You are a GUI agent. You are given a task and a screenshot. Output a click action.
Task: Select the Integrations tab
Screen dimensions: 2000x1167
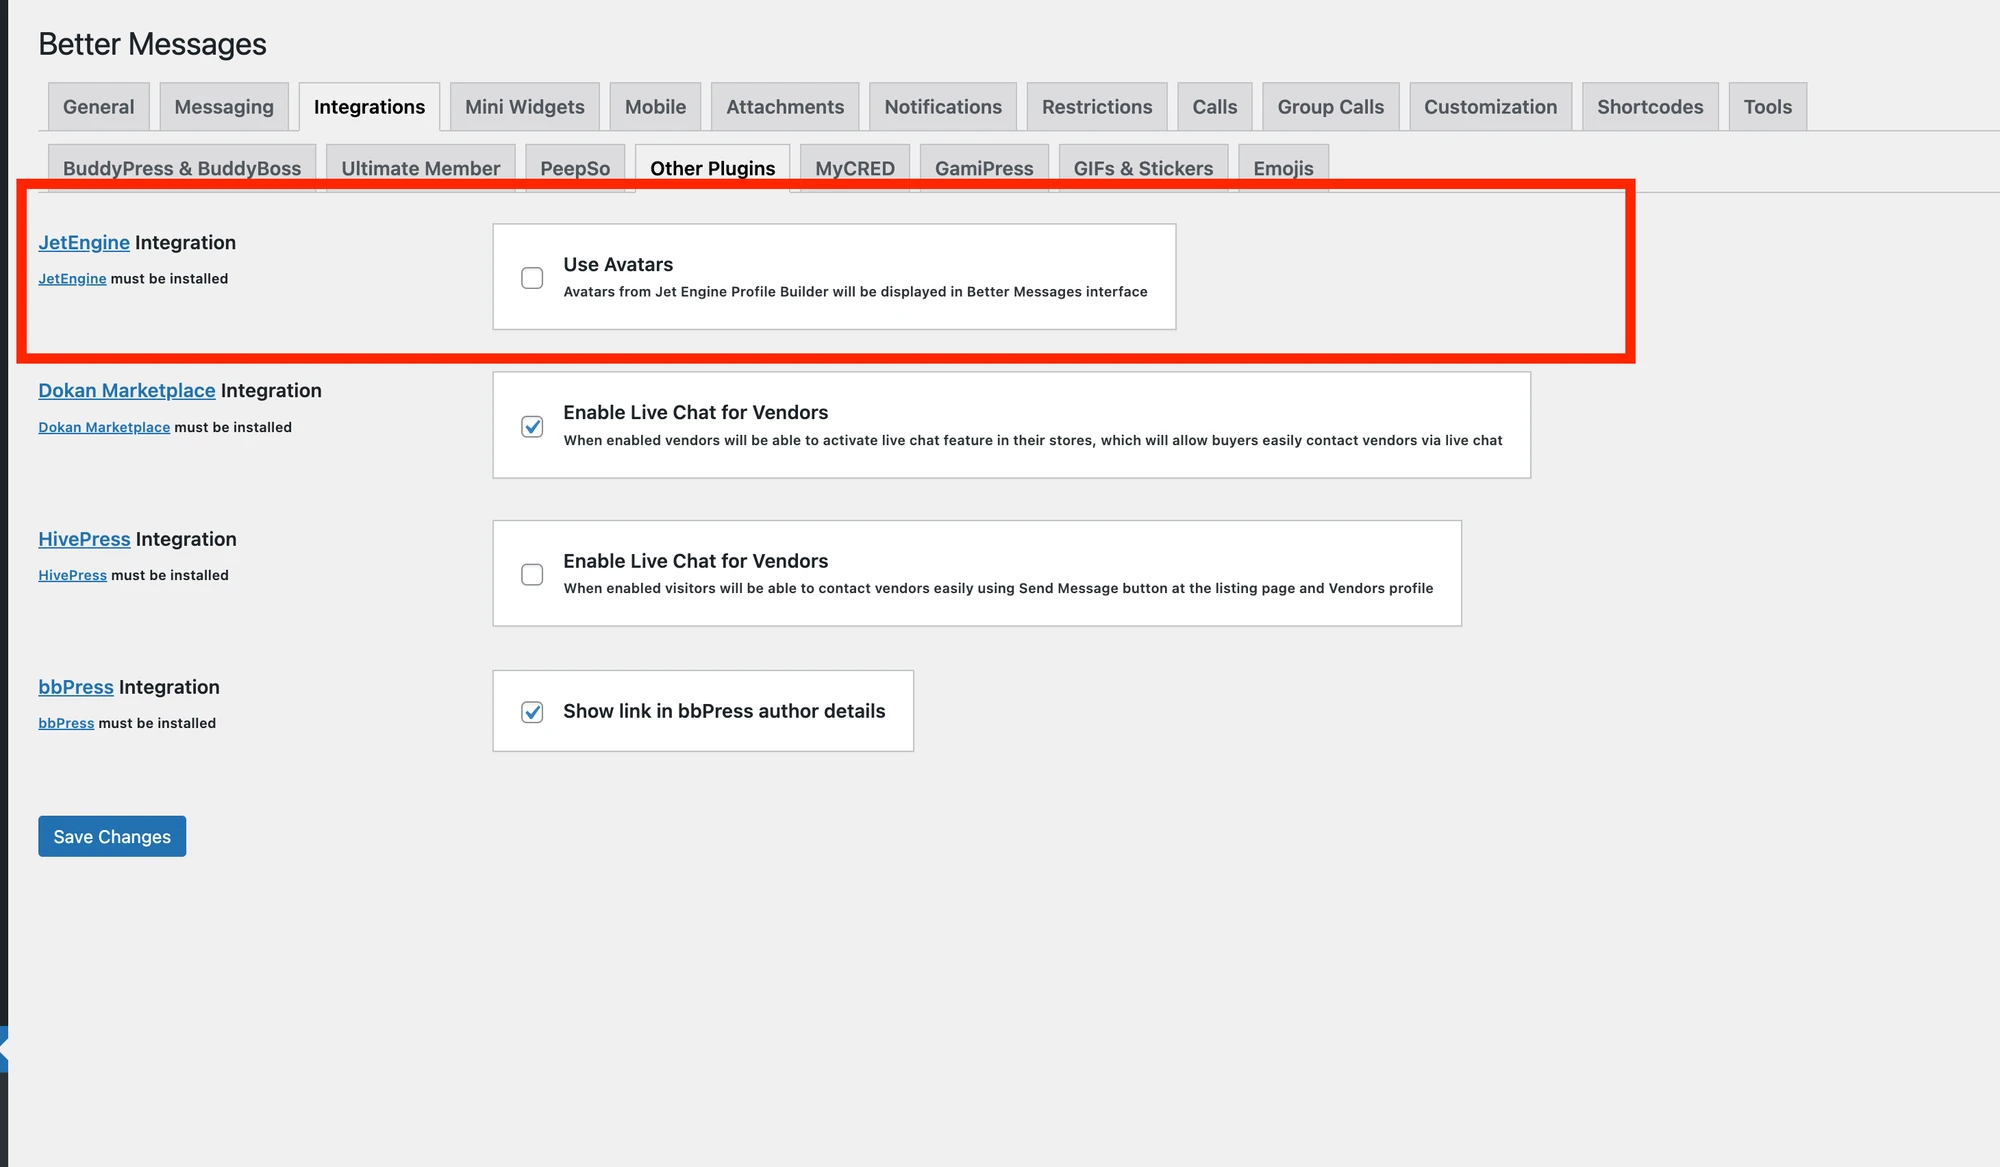(x=369, y=107)
